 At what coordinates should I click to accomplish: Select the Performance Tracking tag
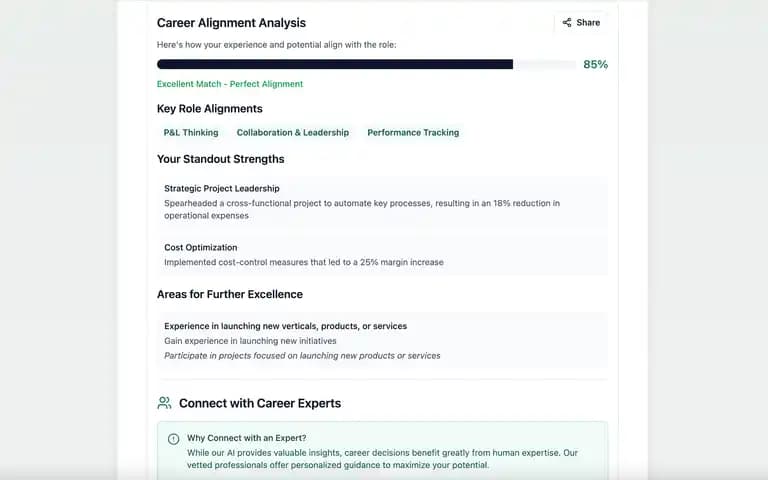tap(413, 133)
